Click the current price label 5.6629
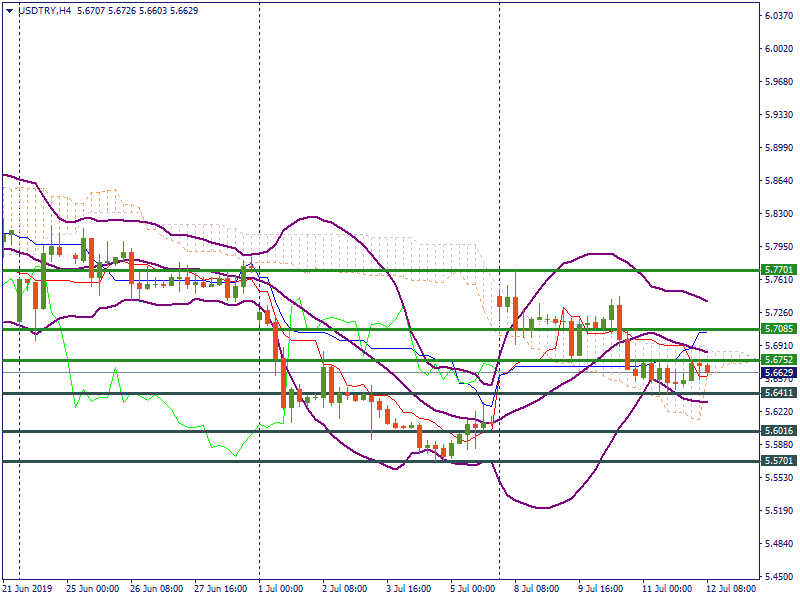Screen dimensions: 800x600 [778, 373]
